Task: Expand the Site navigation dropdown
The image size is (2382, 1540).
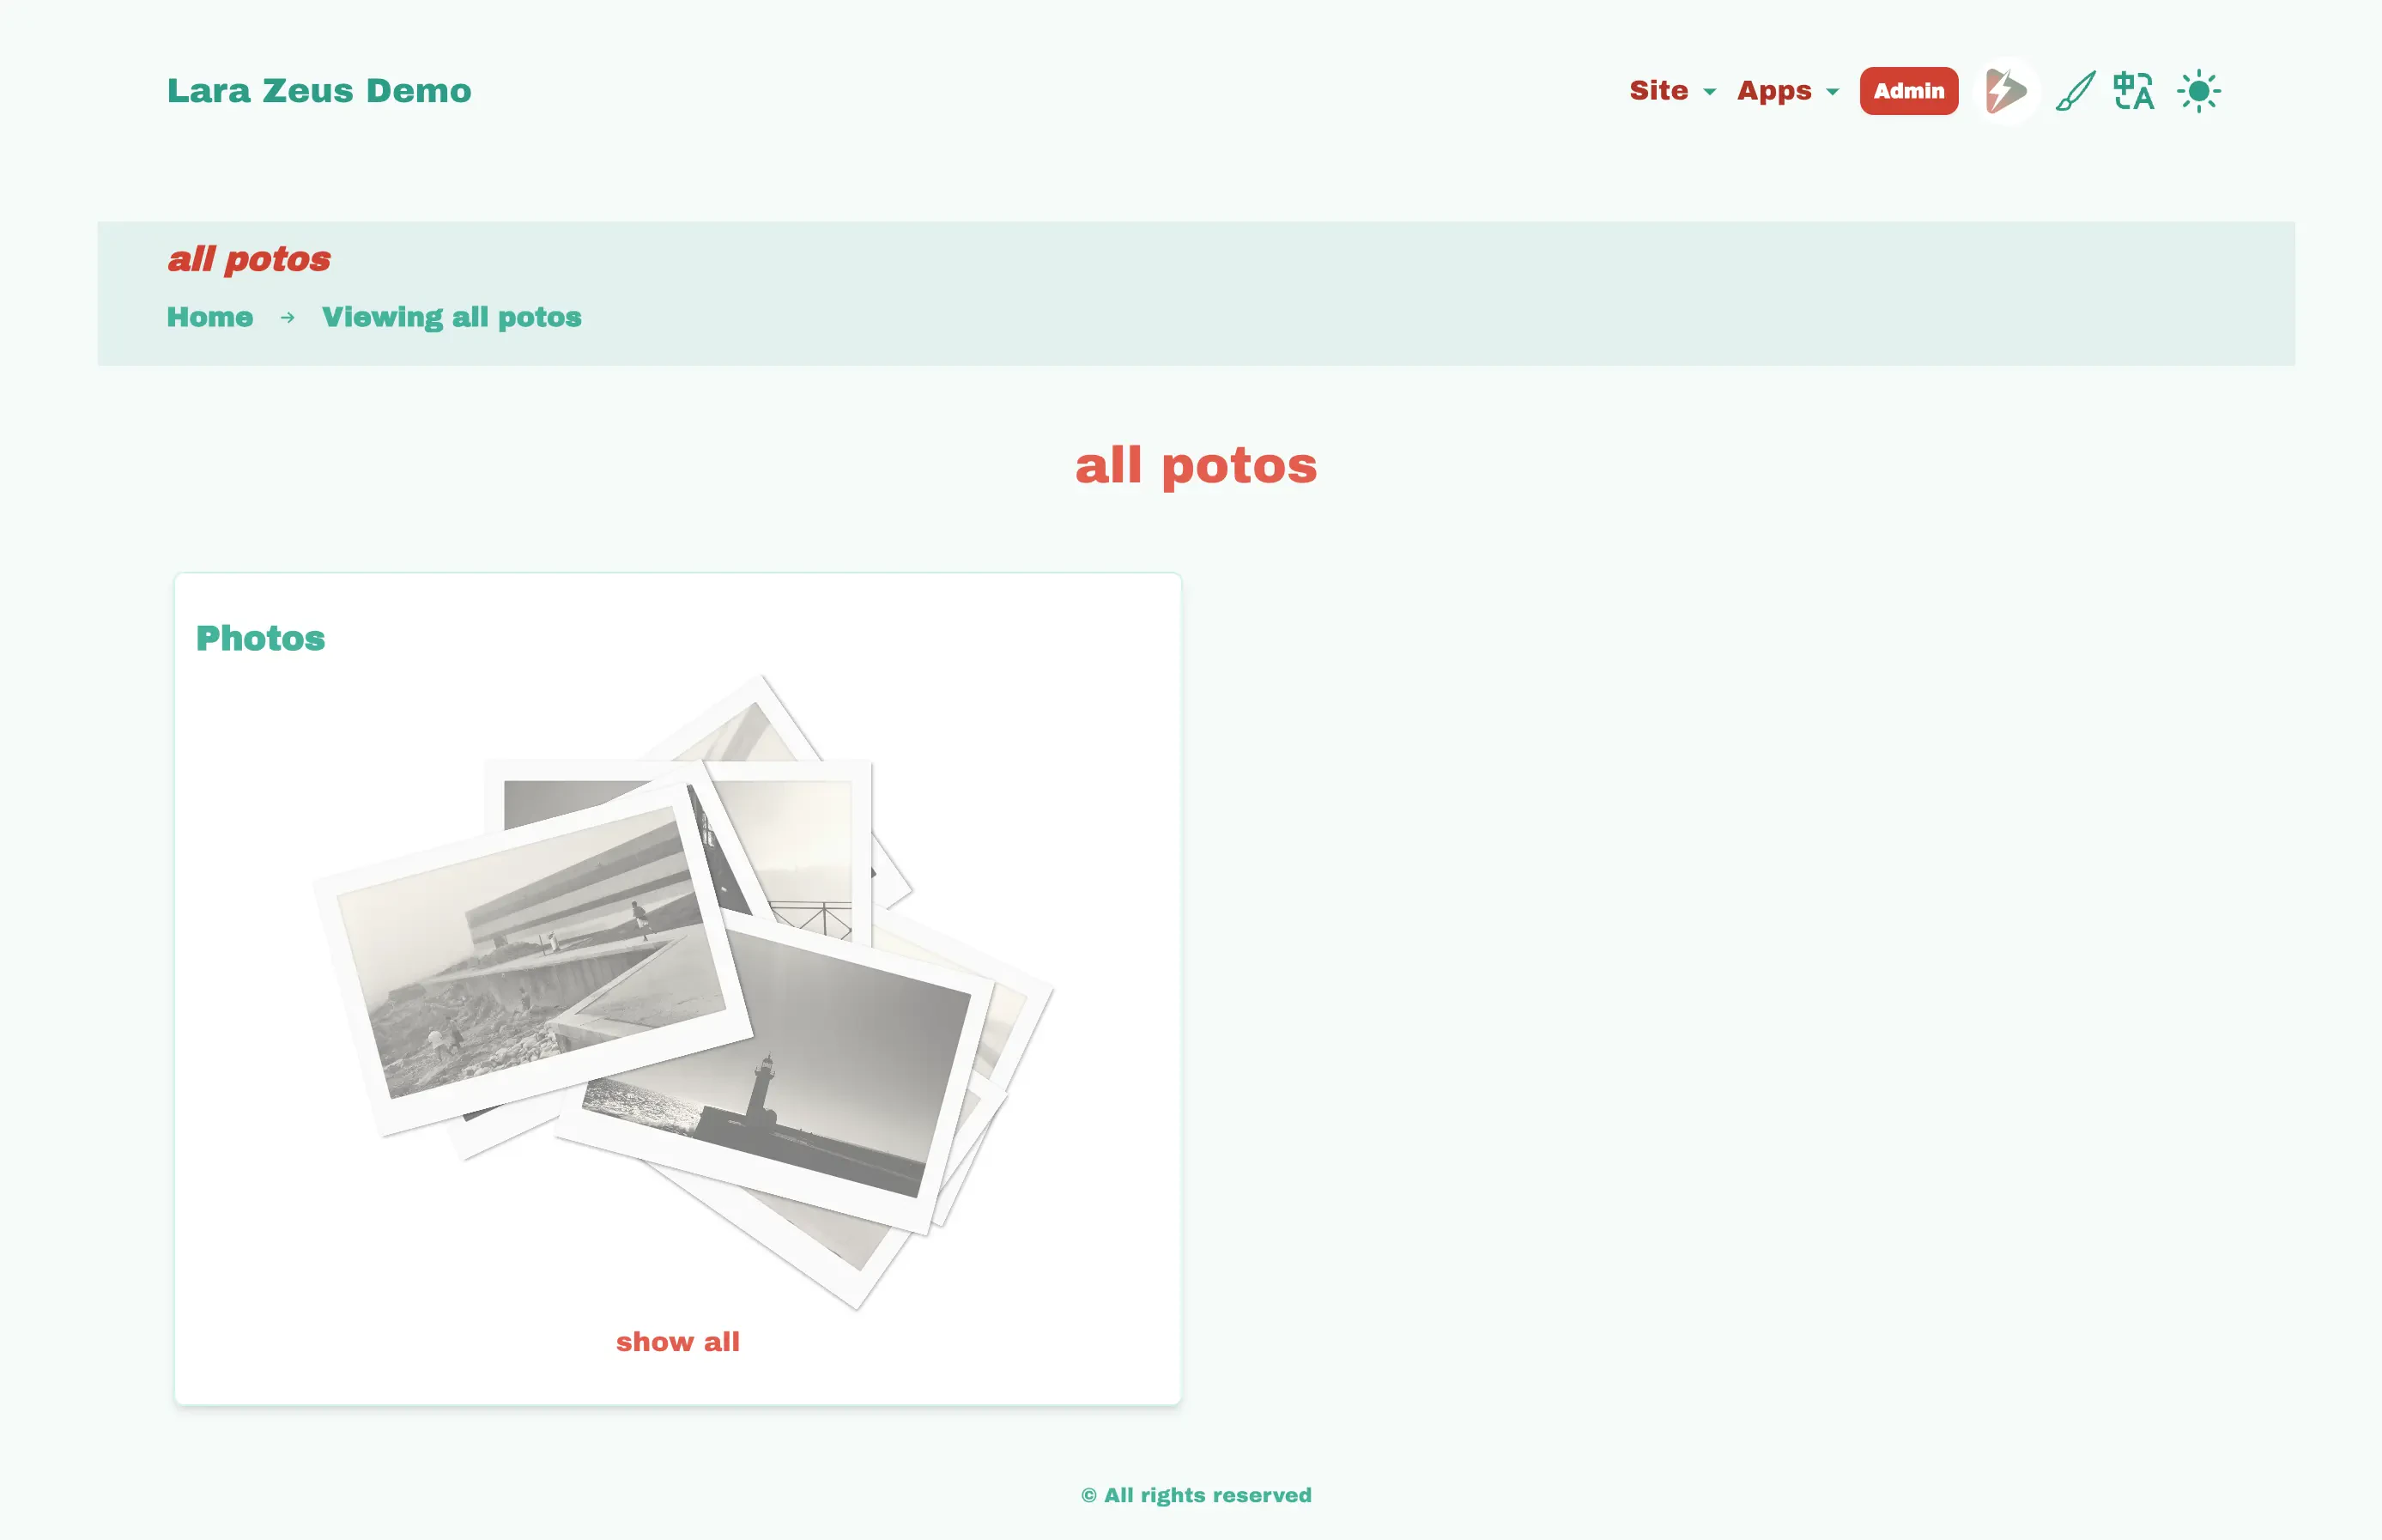Action: [1669, 90]
